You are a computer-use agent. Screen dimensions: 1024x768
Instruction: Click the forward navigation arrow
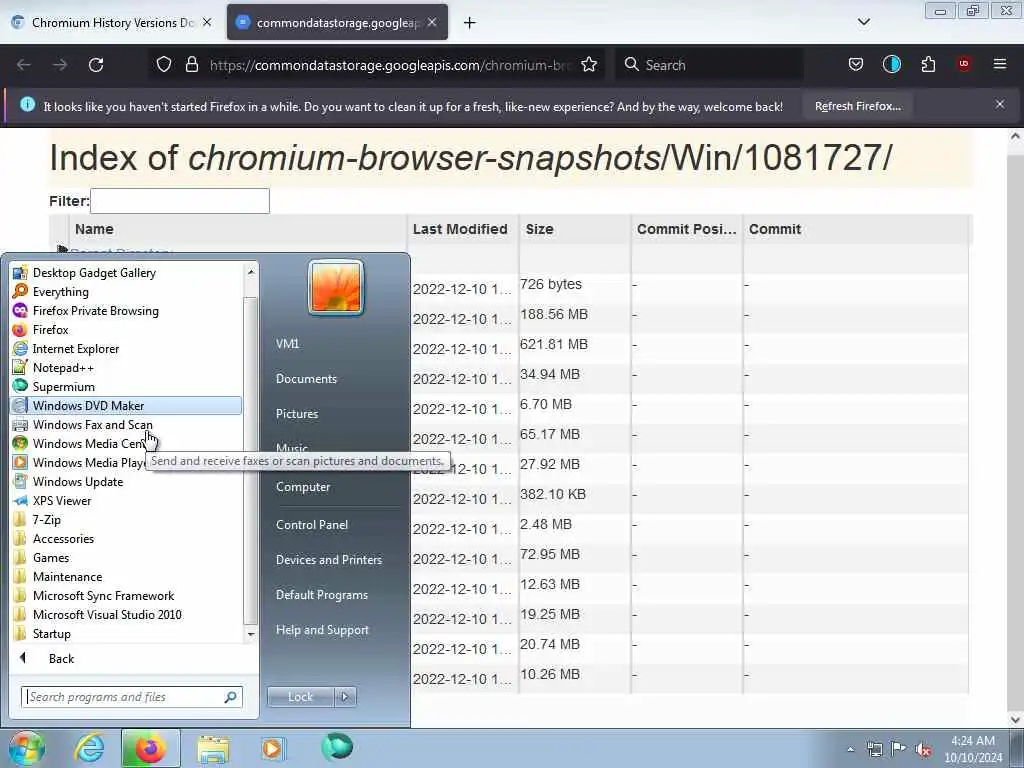pyautogui.click(x=60, y=65)
